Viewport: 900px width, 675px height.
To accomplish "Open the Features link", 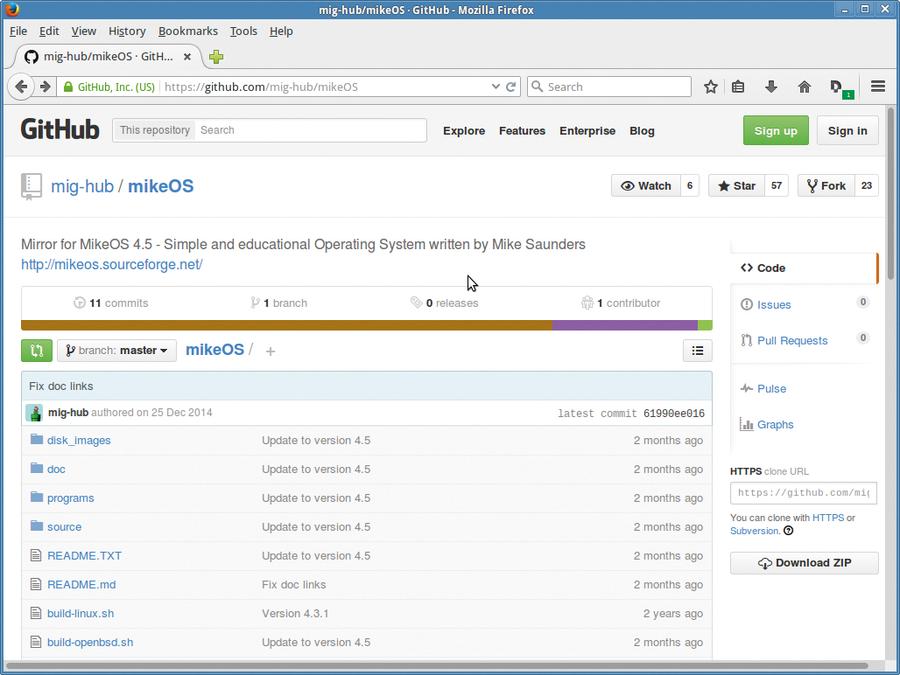I will tap(522, 131).
